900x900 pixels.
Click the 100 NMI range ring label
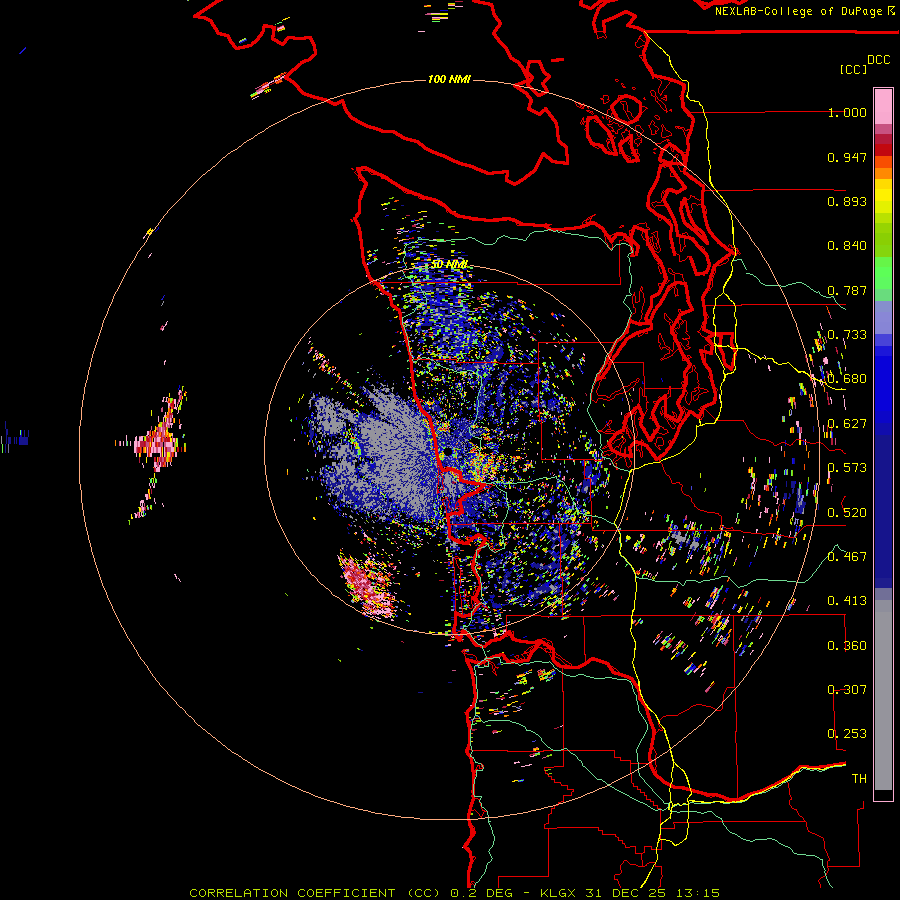pyautogui.click(x=449, y=79)
